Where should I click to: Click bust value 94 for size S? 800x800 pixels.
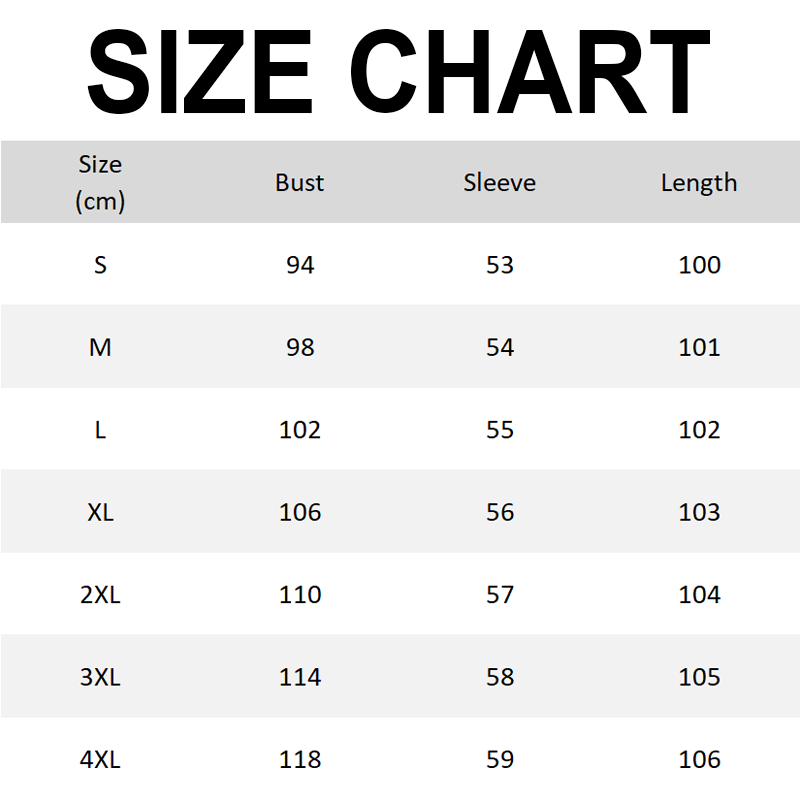300,265
